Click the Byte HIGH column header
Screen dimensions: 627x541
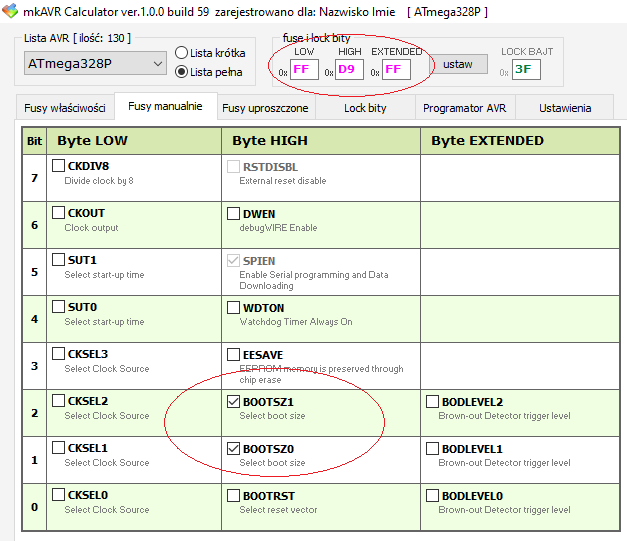coord(321,141)
